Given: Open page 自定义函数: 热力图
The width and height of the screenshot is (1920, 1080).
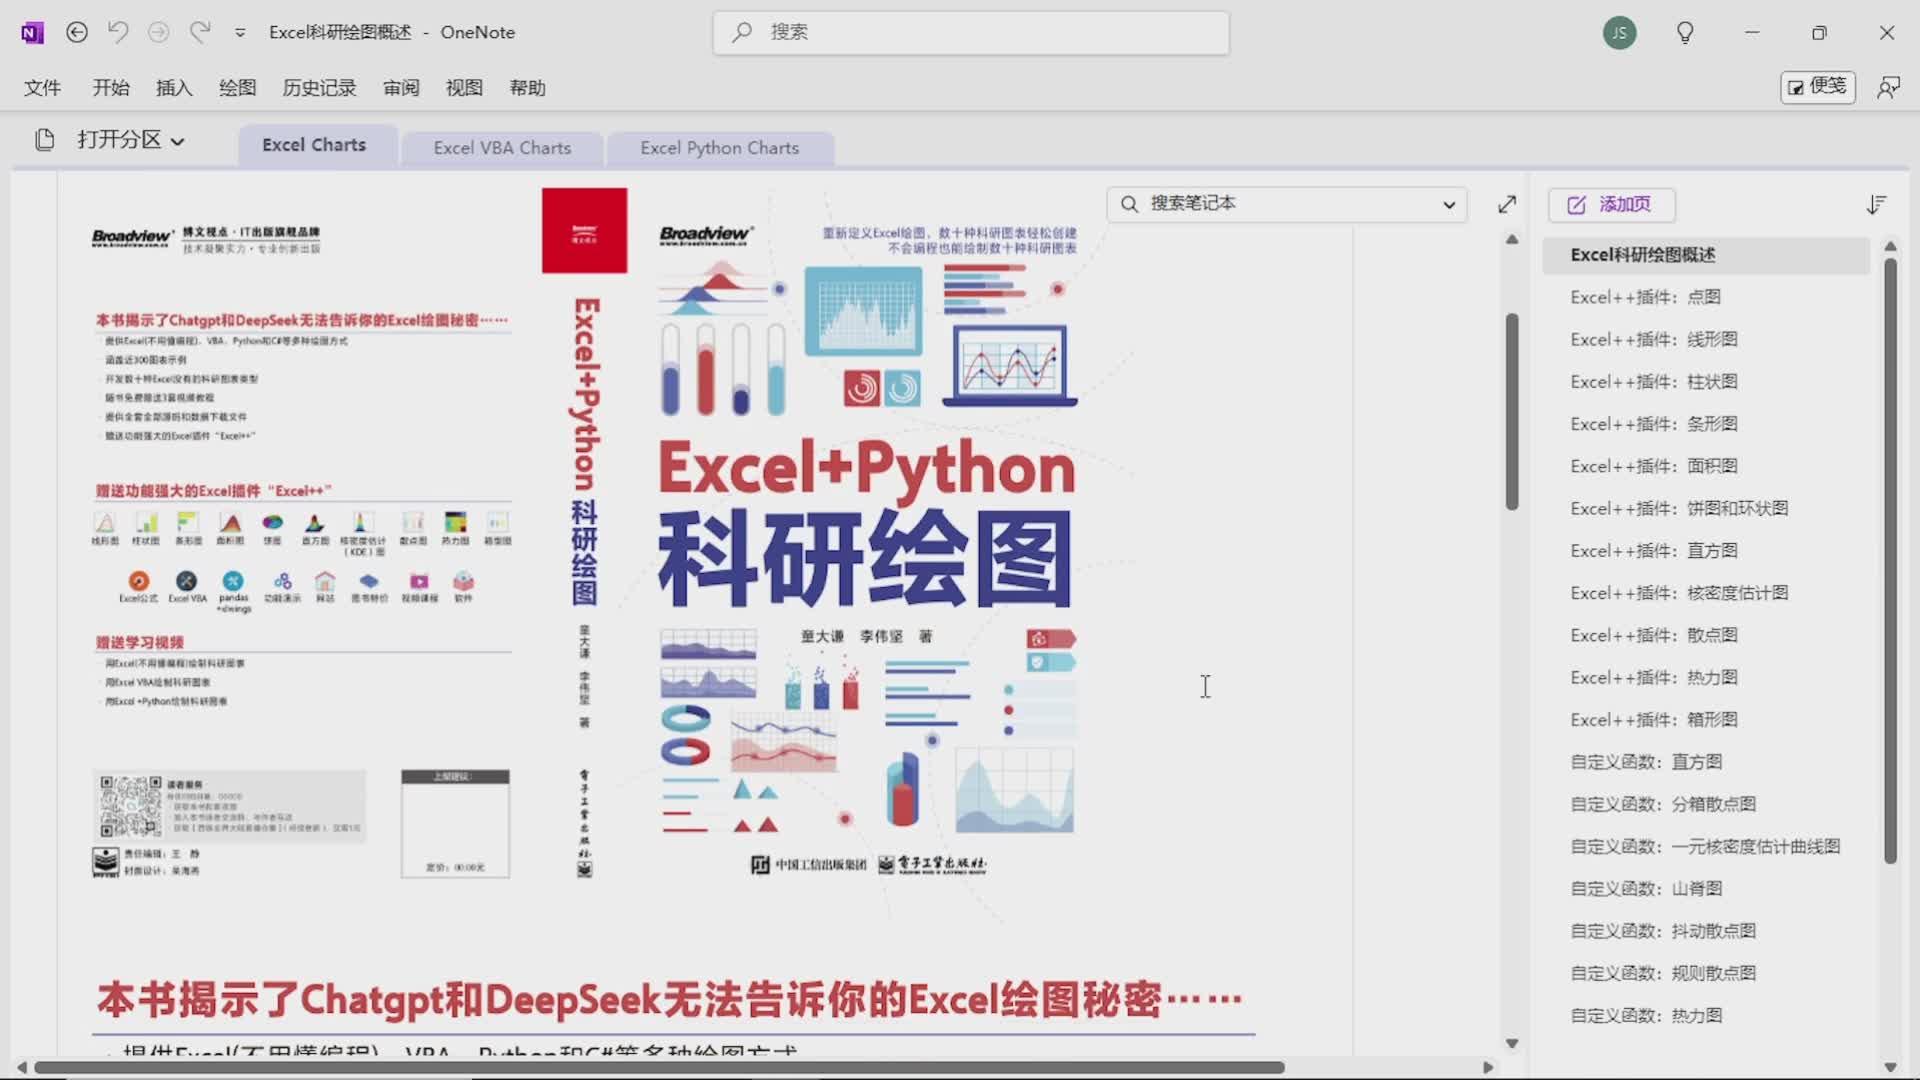Looking at the screenshot, I should point(1706,1016).
